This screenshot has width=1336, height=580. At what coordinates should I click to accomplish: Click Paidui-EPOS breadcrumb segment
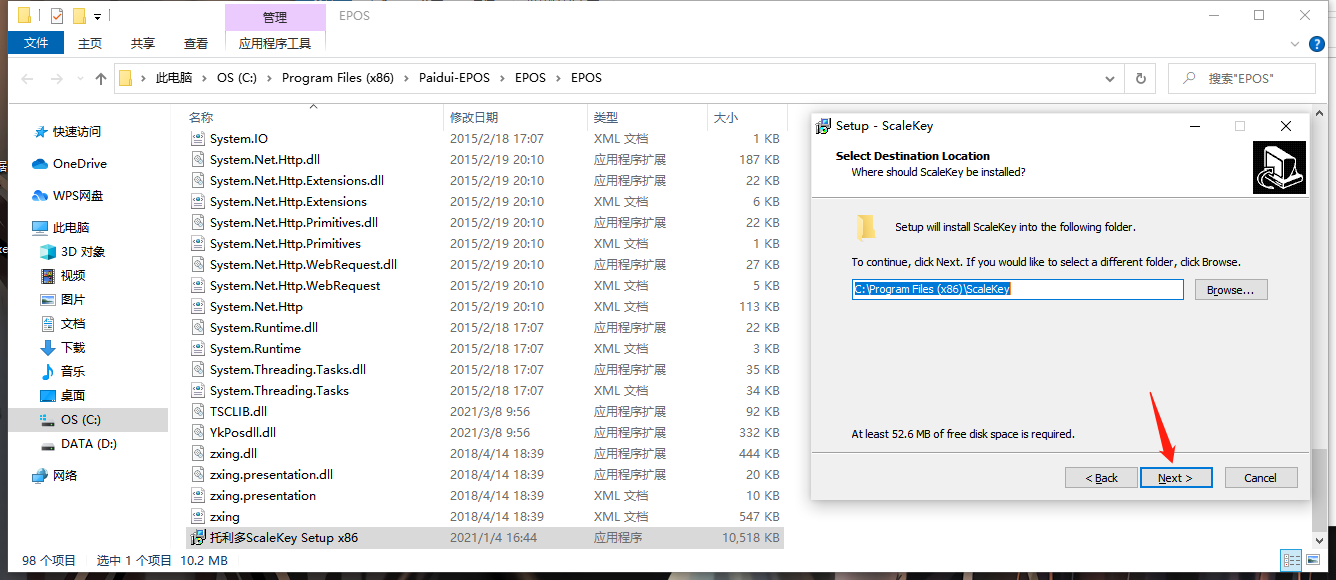point(455,78)
